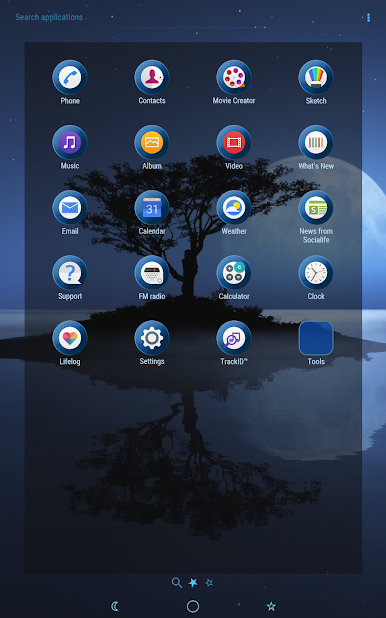Open the Email app
Screen dimensions: 386x618
tap(70, 208)
